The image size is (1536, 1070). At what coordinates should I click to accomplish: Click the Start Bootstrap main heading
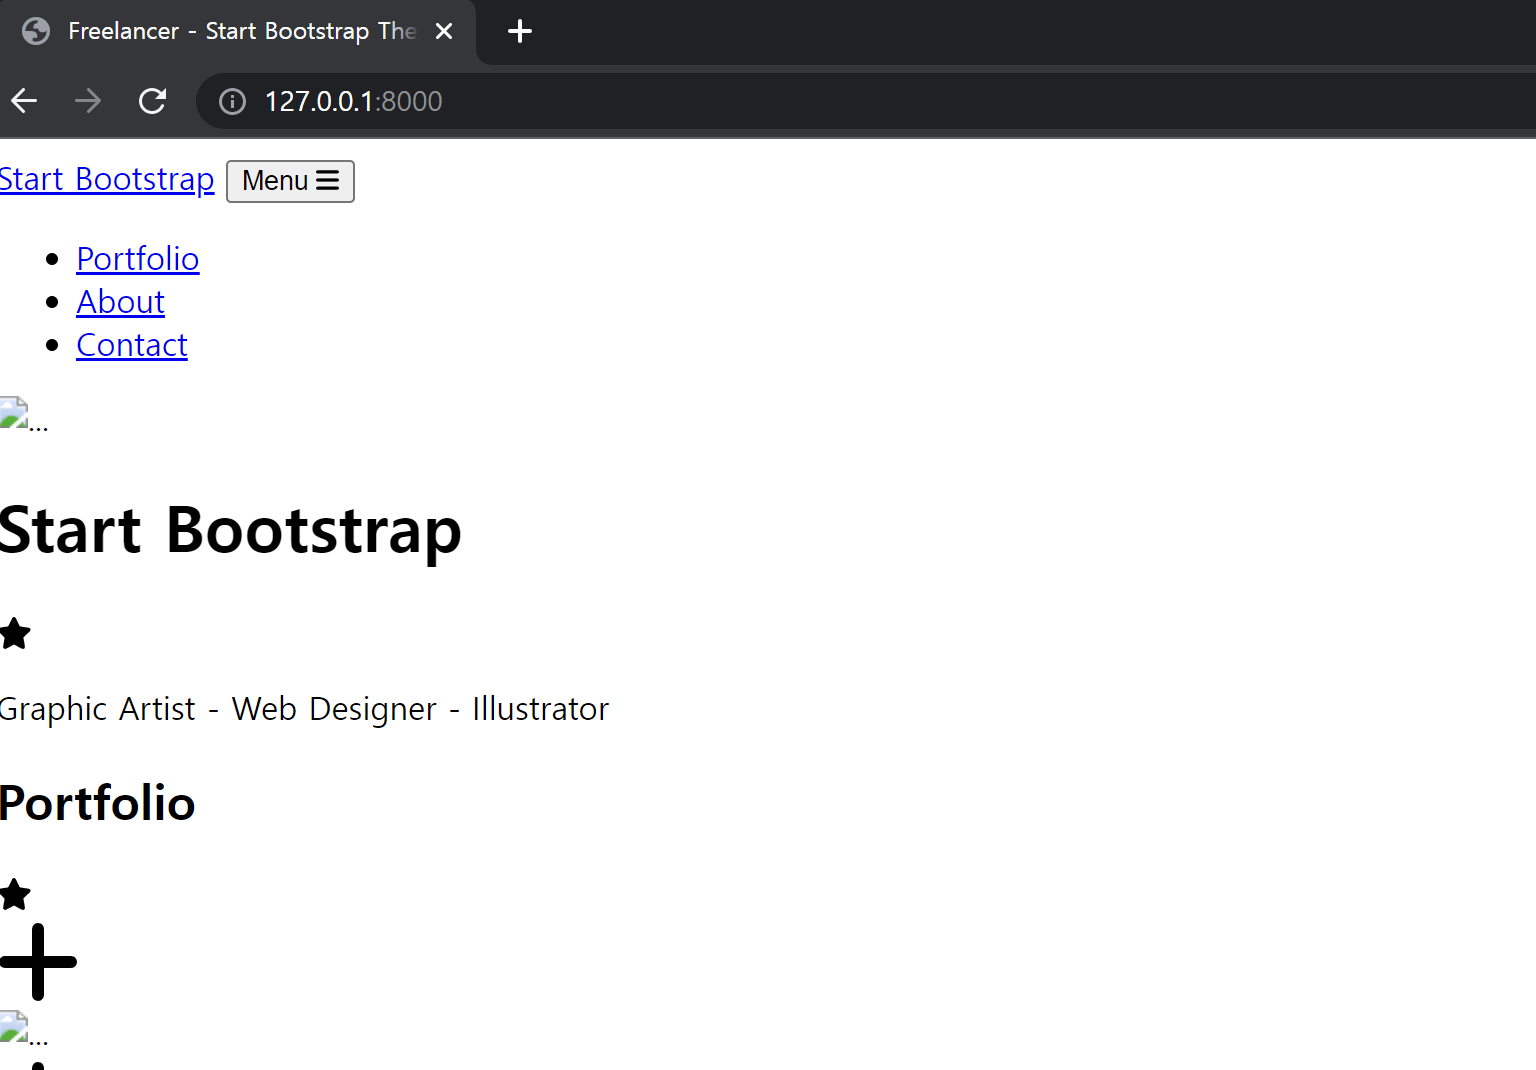click(x=231, y=530)
